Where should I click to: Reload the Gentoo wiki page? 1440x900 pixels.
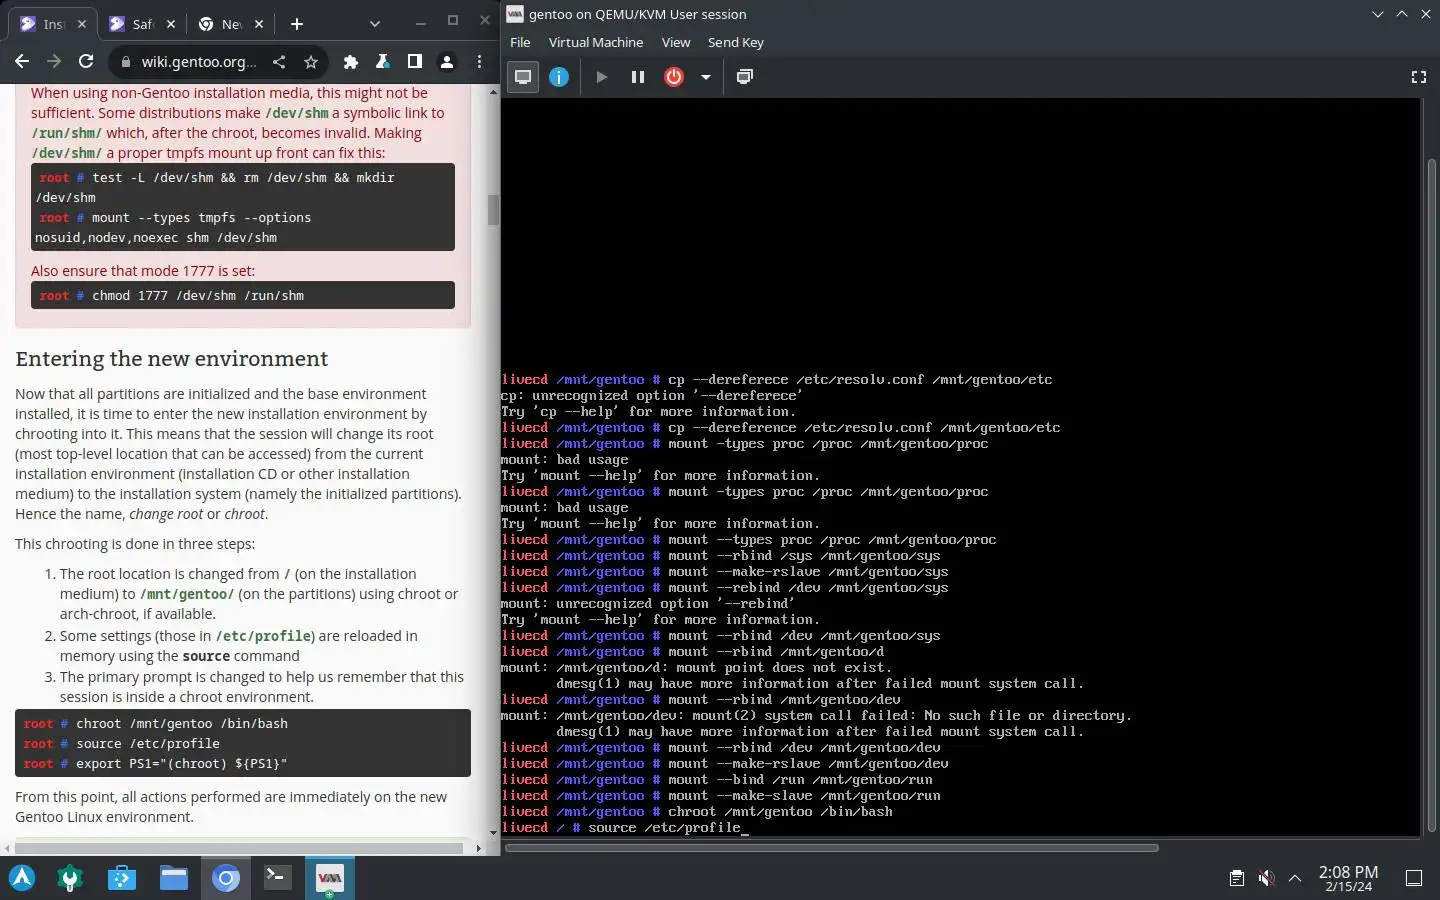tap(86, 62)
